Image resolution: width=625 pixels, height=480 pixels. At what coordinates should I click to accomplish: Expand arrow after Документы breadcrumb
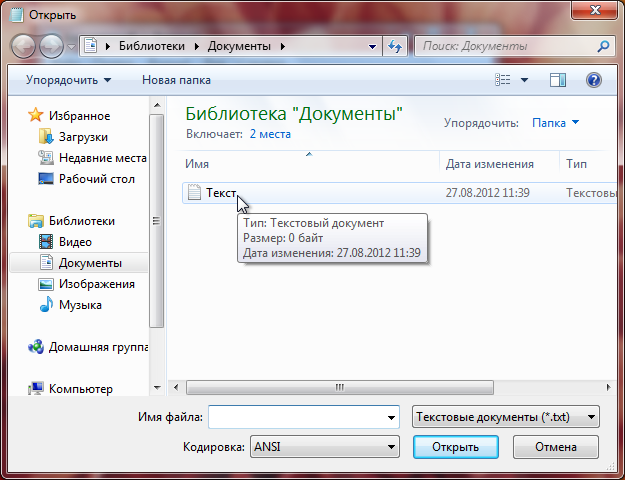click(x=283, y=47)
